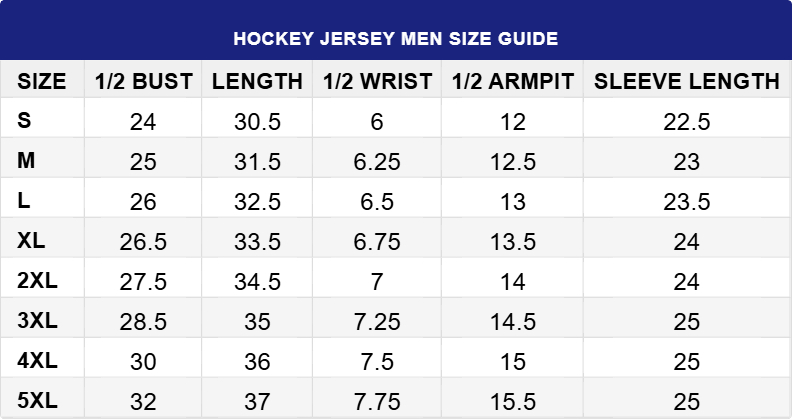Click the 1/2 BUST column header
The height and width of the screenshot is (420, 792).
(x=143, y=82)
